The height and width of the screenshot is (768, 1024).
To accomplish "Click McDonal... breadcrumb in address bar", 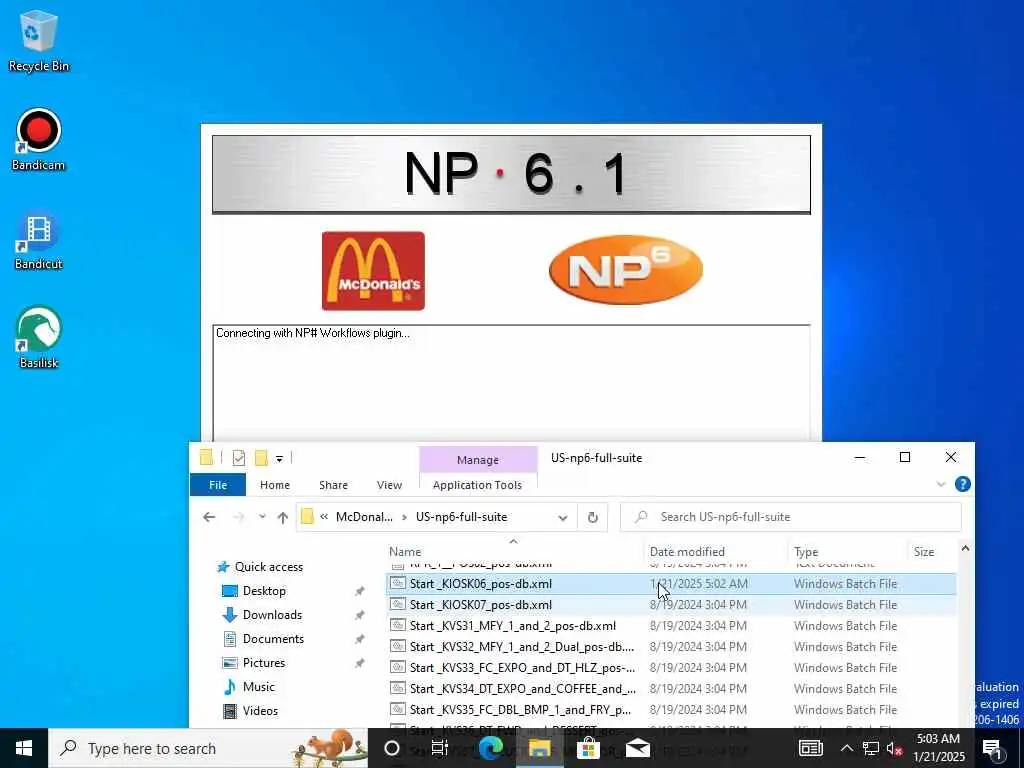I will click(x=364, y=517).
